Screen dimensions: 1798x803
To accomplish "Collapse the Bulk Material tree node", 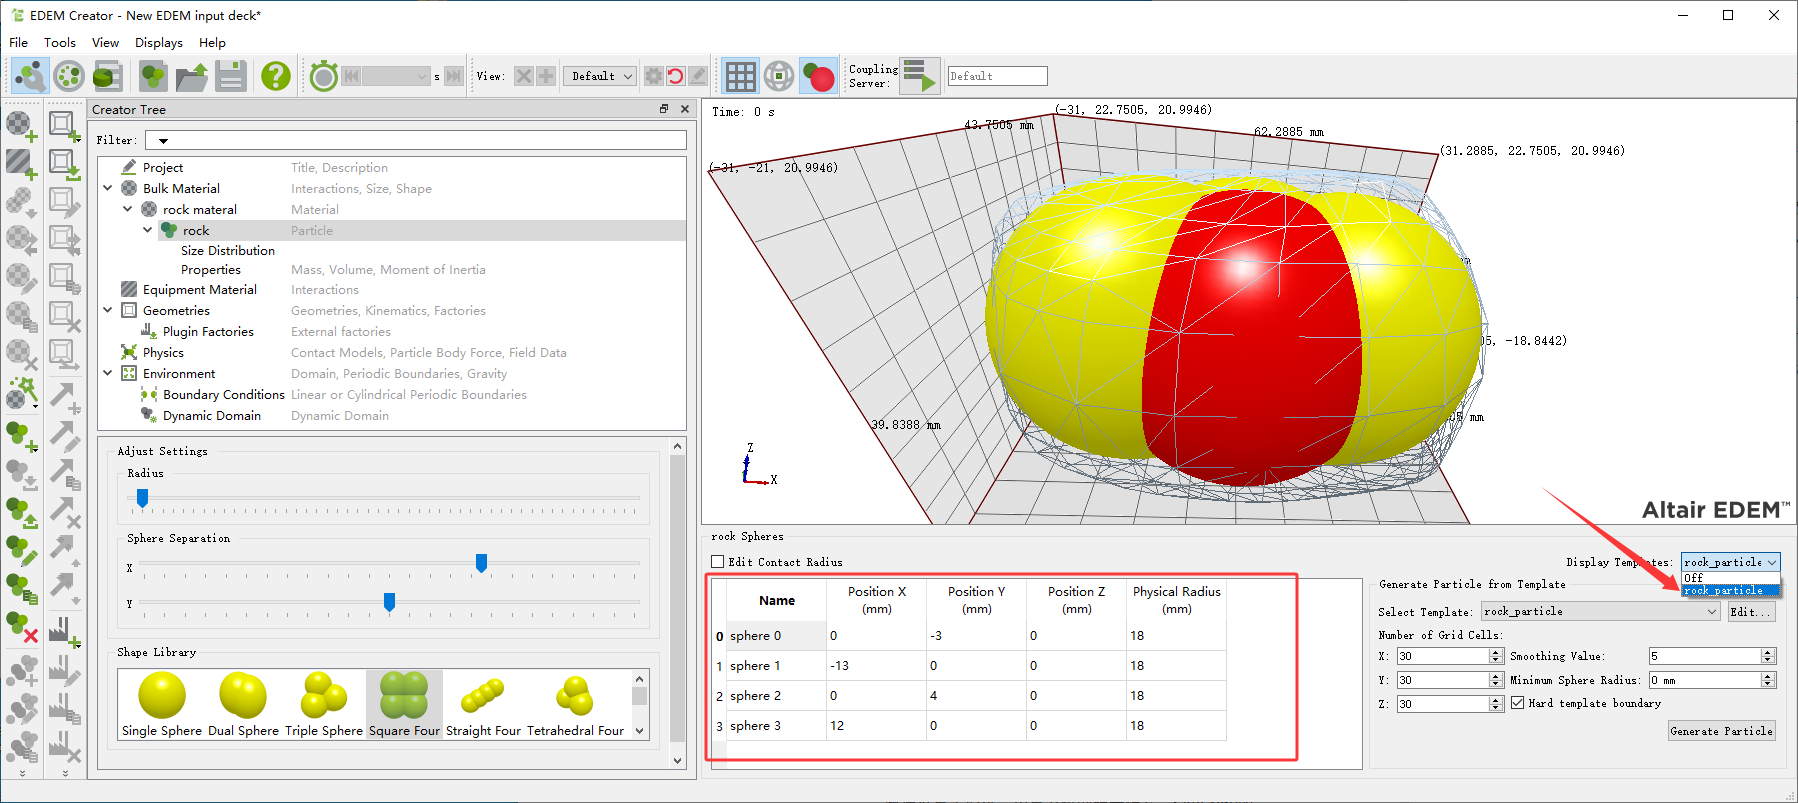I will pos(108,188).
